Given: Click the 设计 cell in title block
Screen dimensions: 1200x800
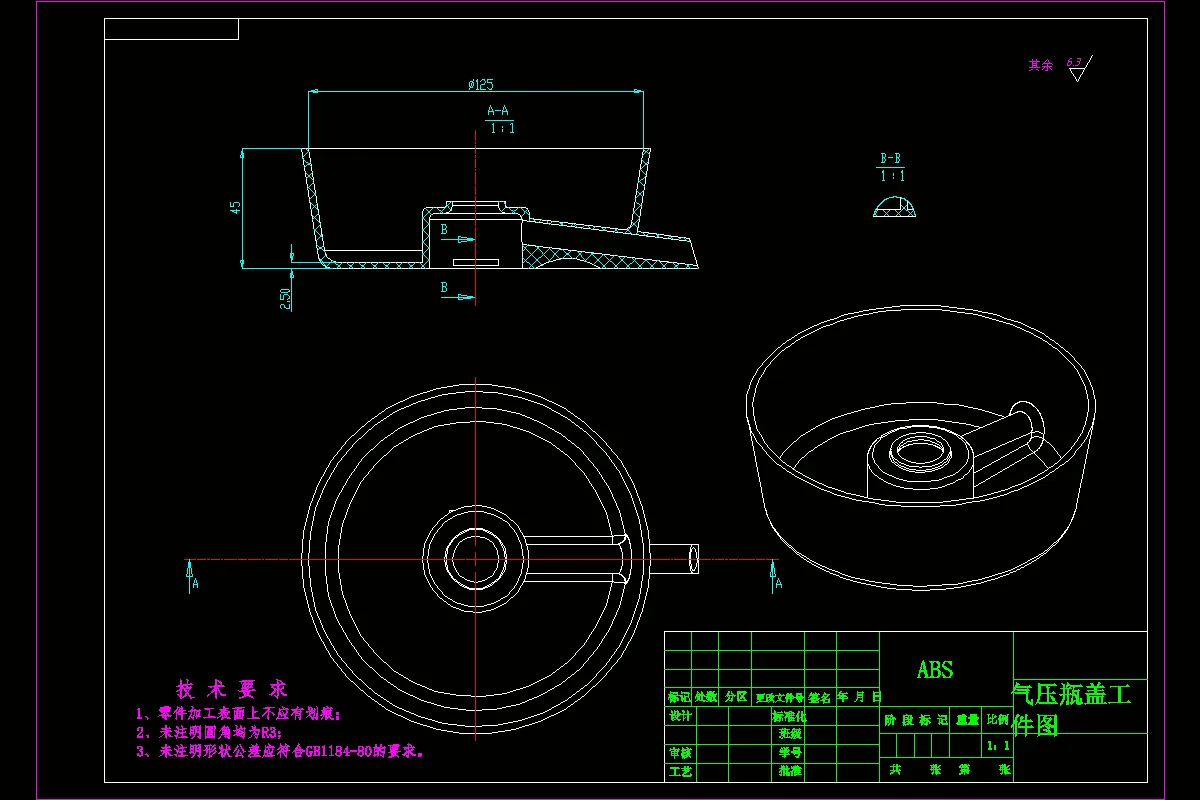Looking at the screenshot, I should coord(680,716).
